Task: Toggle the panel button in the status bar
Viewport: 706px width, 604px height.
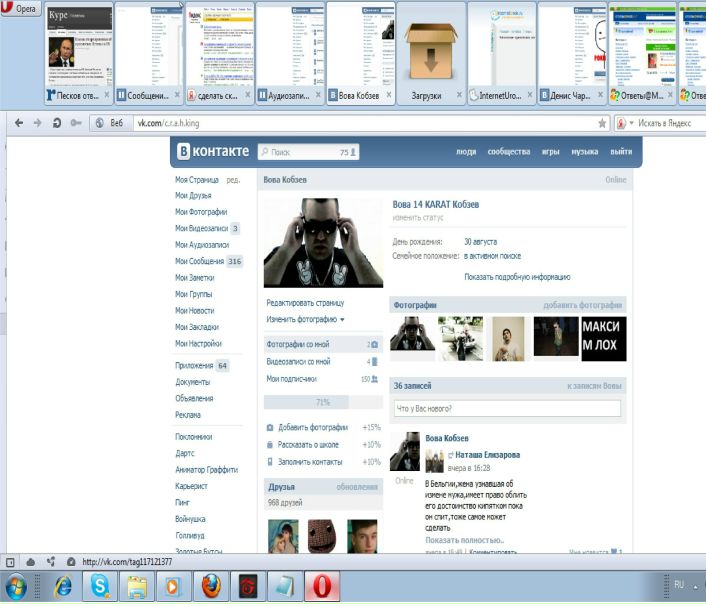Action: pos(10,561)
